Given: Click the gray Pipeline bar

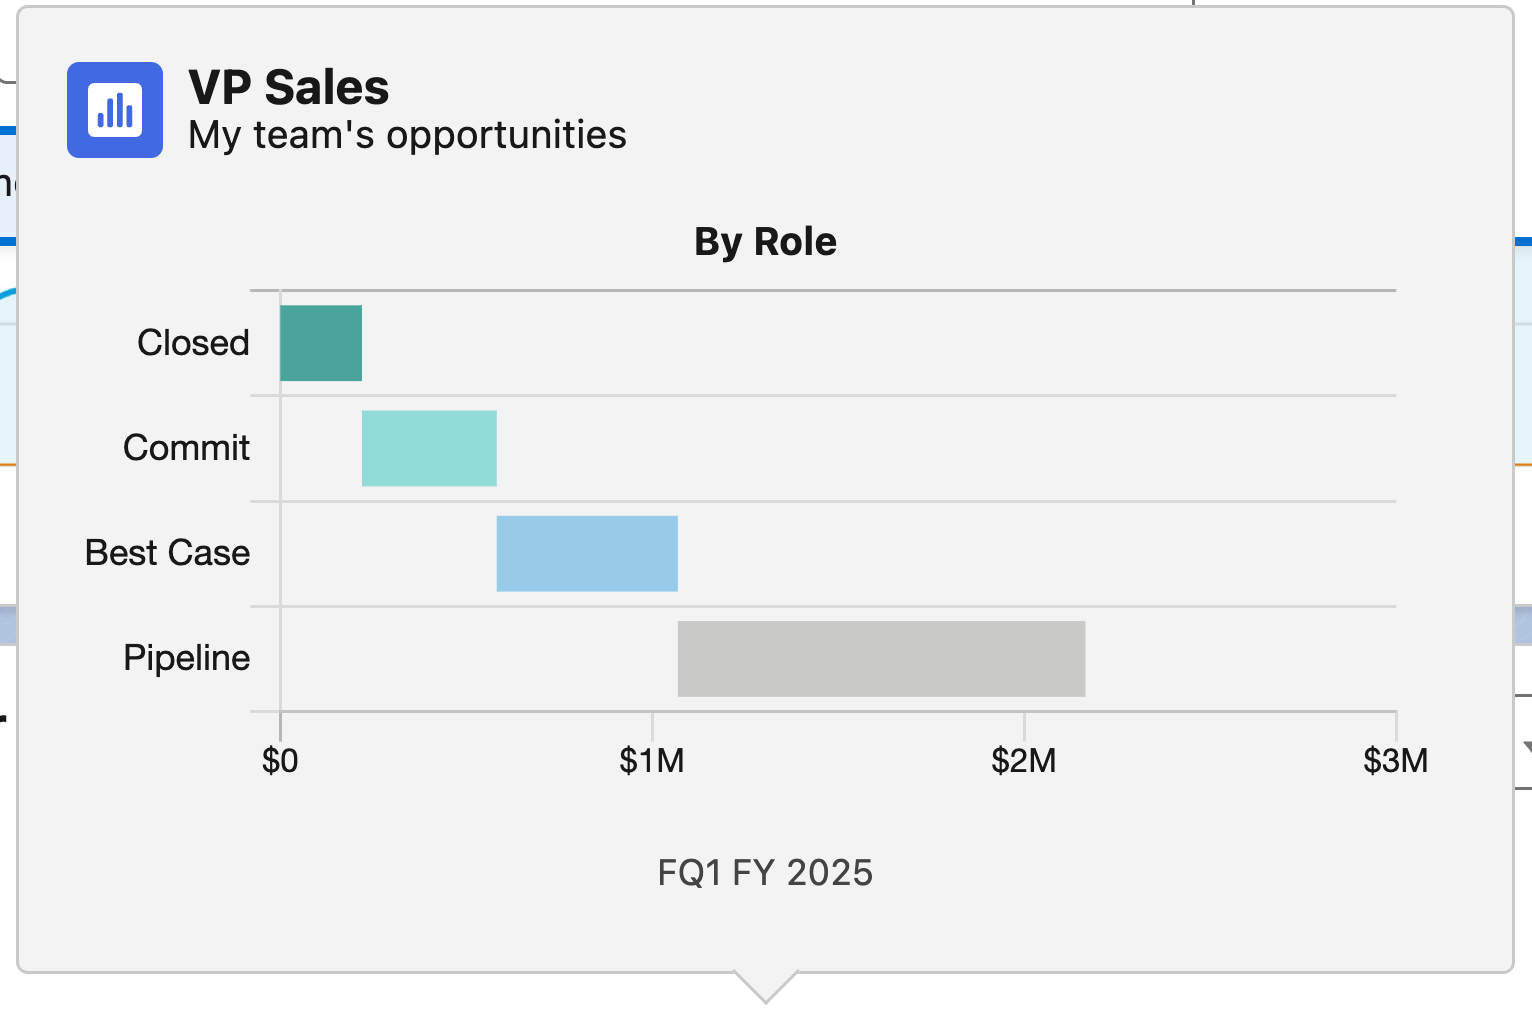Looking at the screenshot, I should [881, 658].
